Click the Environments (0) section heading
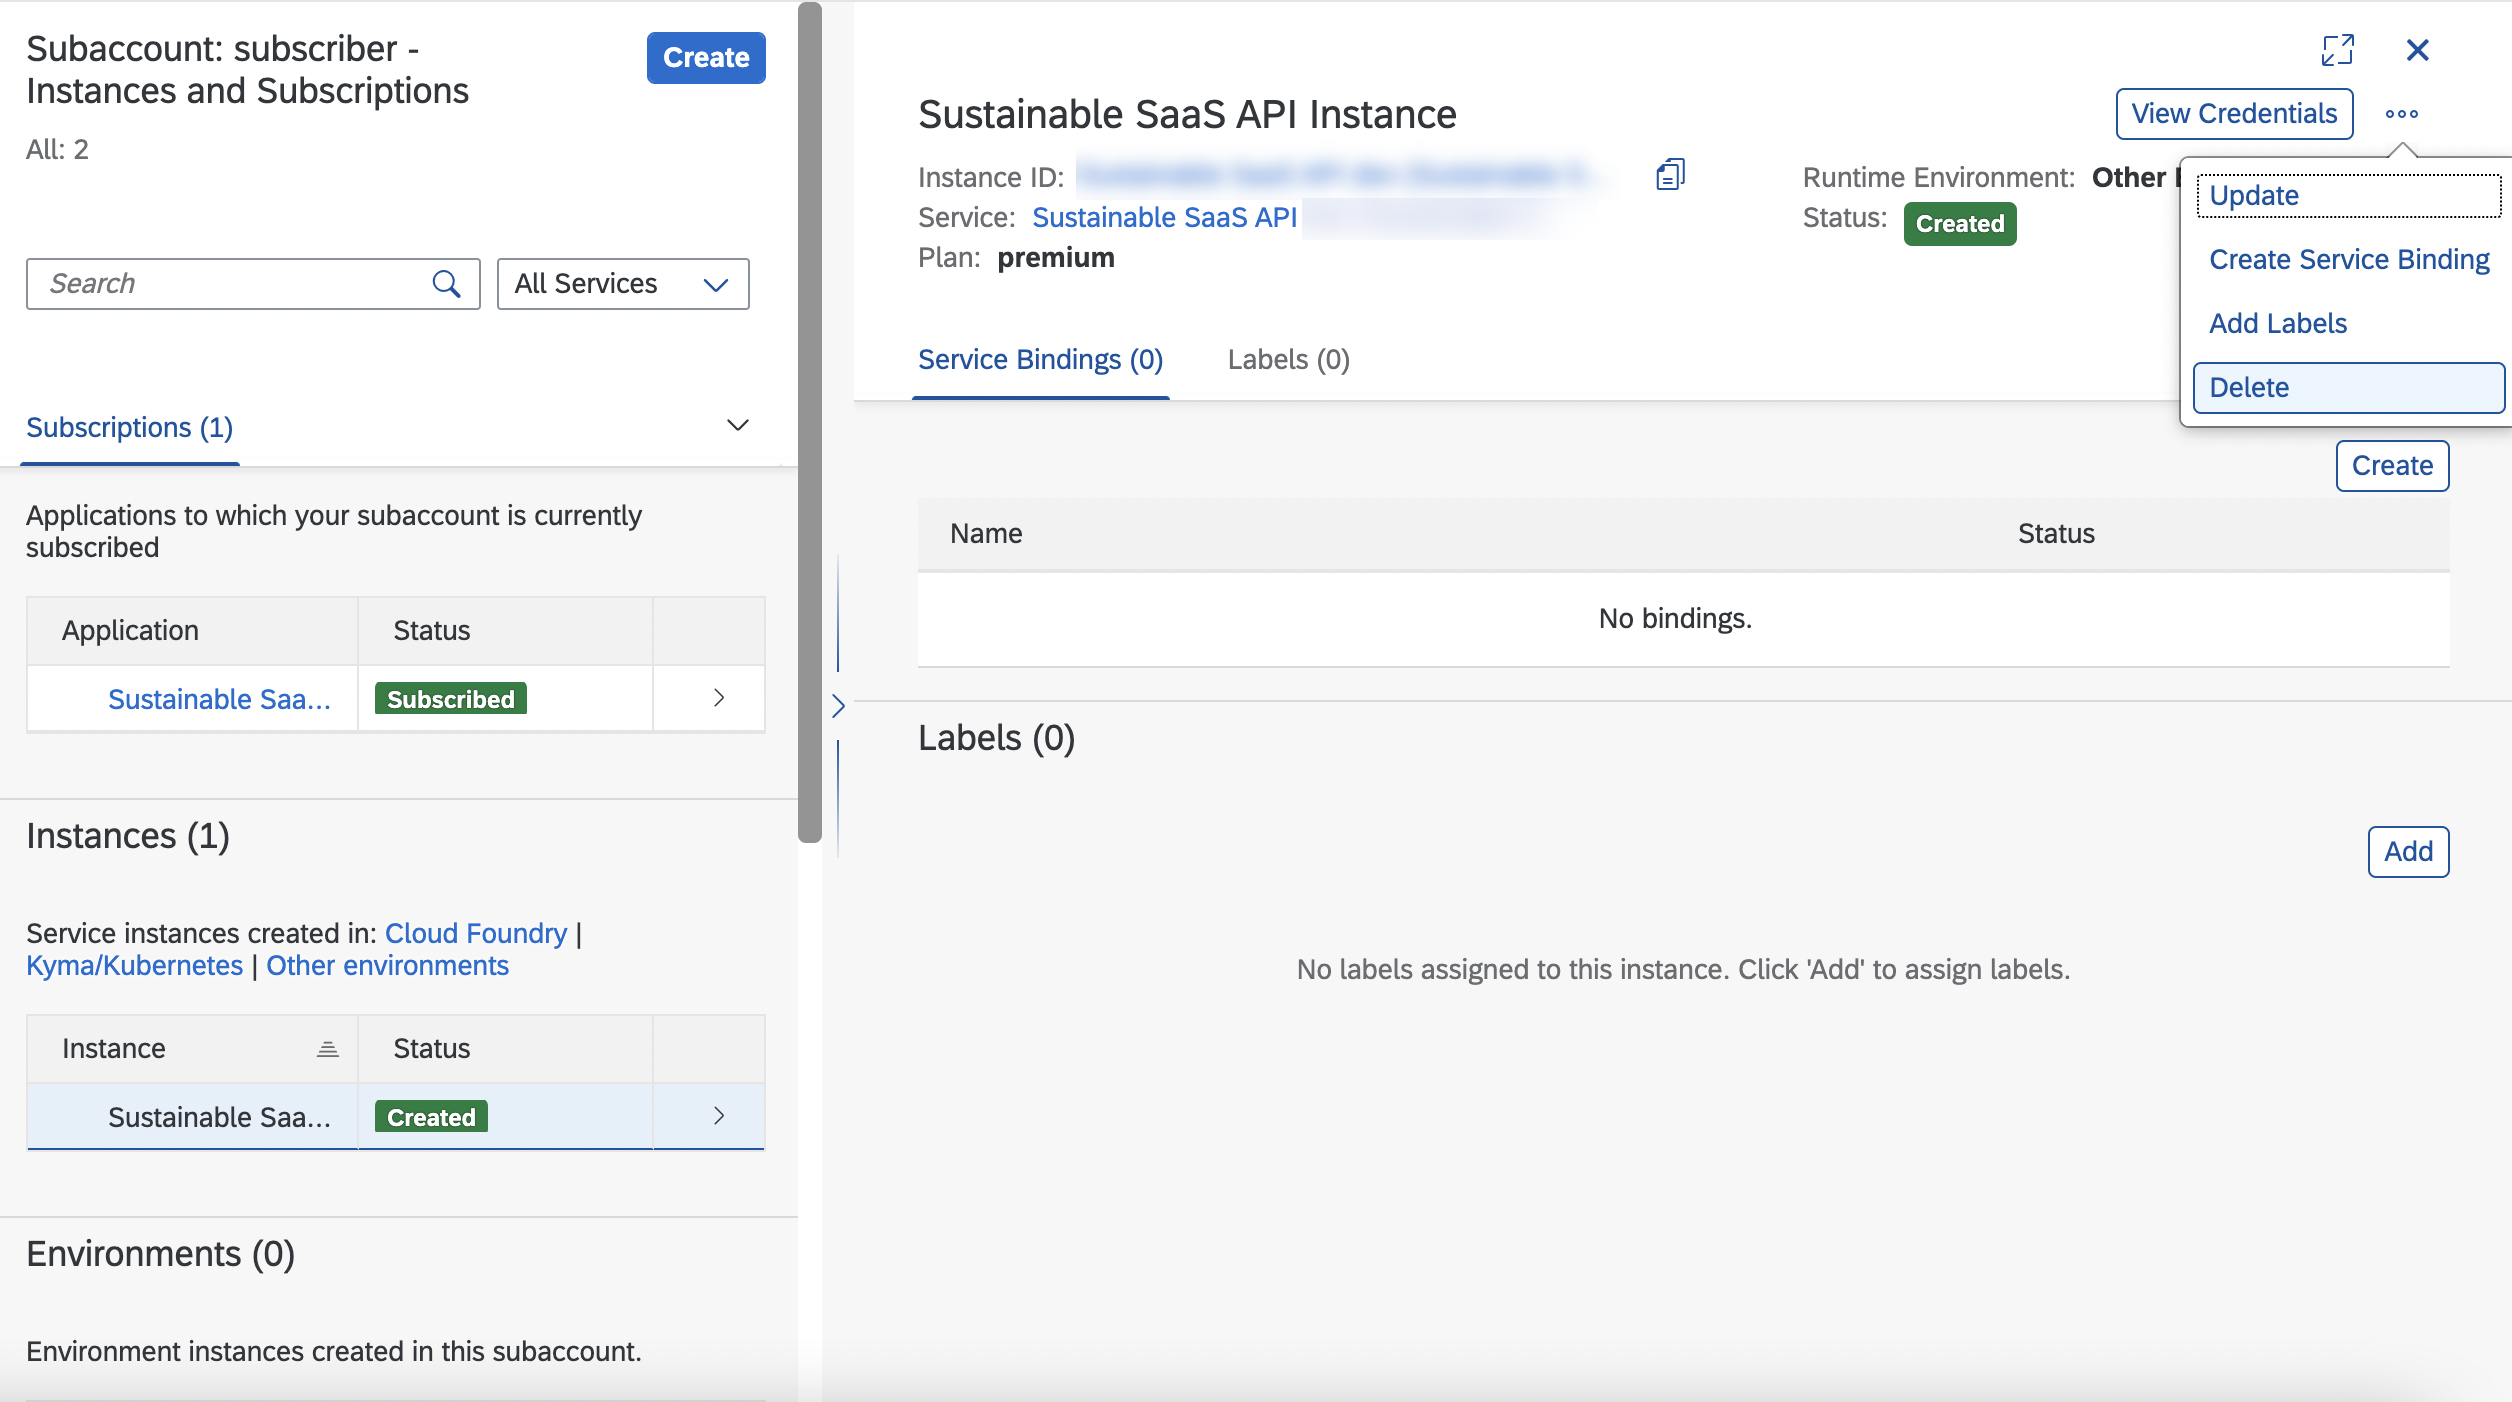2512x1402 pixels. click(x=160, y=1254)
